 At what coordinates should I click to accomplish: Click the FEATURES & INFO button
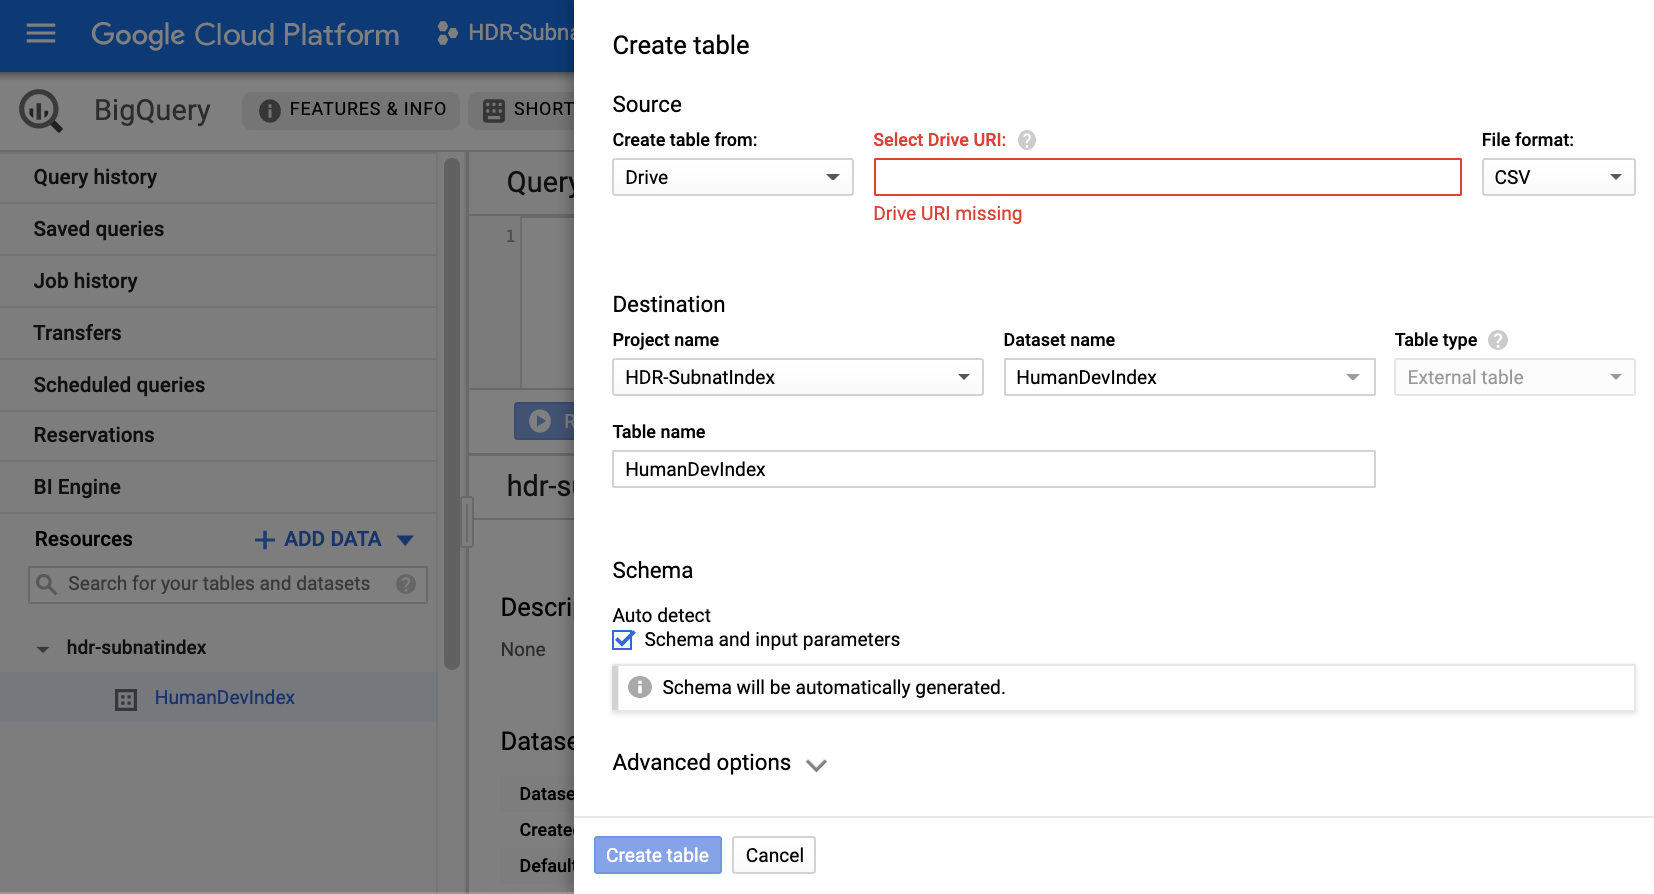click(351, 110)
